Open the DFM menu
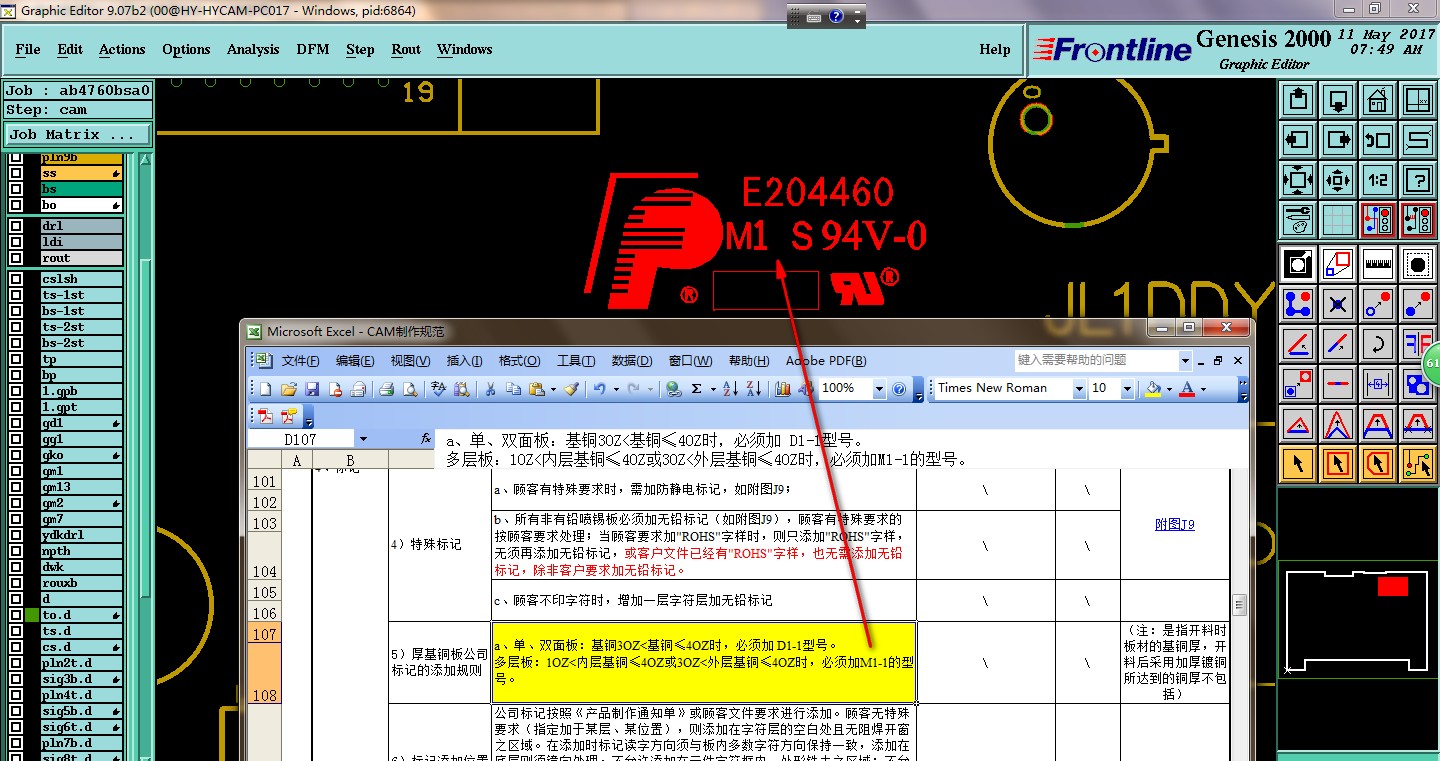The height and width of the screenshot is (761, 1440). coord(313,49)
